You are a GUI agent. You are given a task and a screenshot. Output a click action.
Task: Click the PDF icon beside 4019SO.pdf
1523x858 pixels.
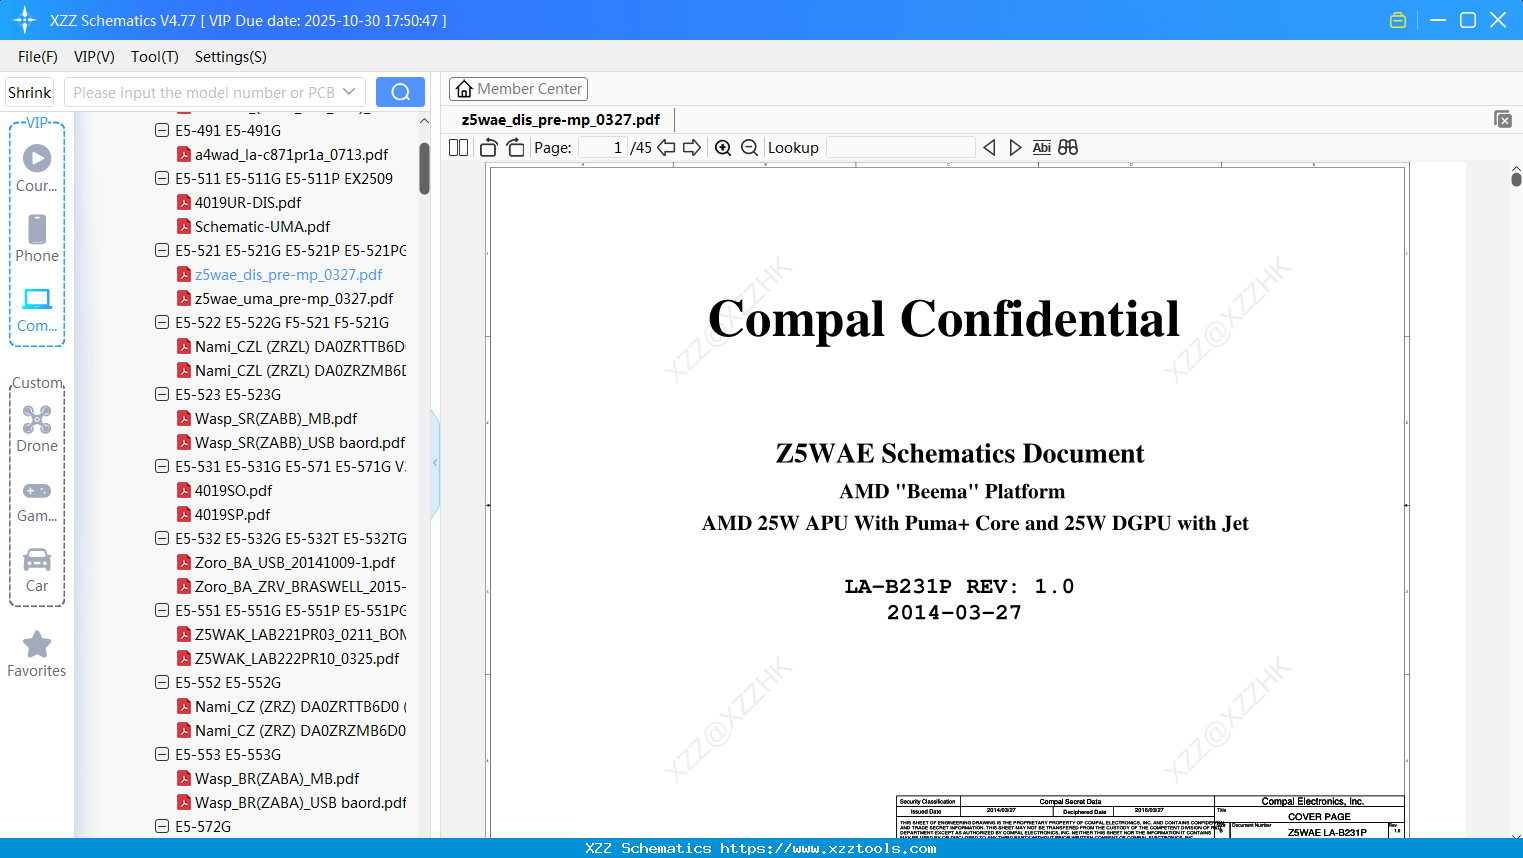point(184,490)
